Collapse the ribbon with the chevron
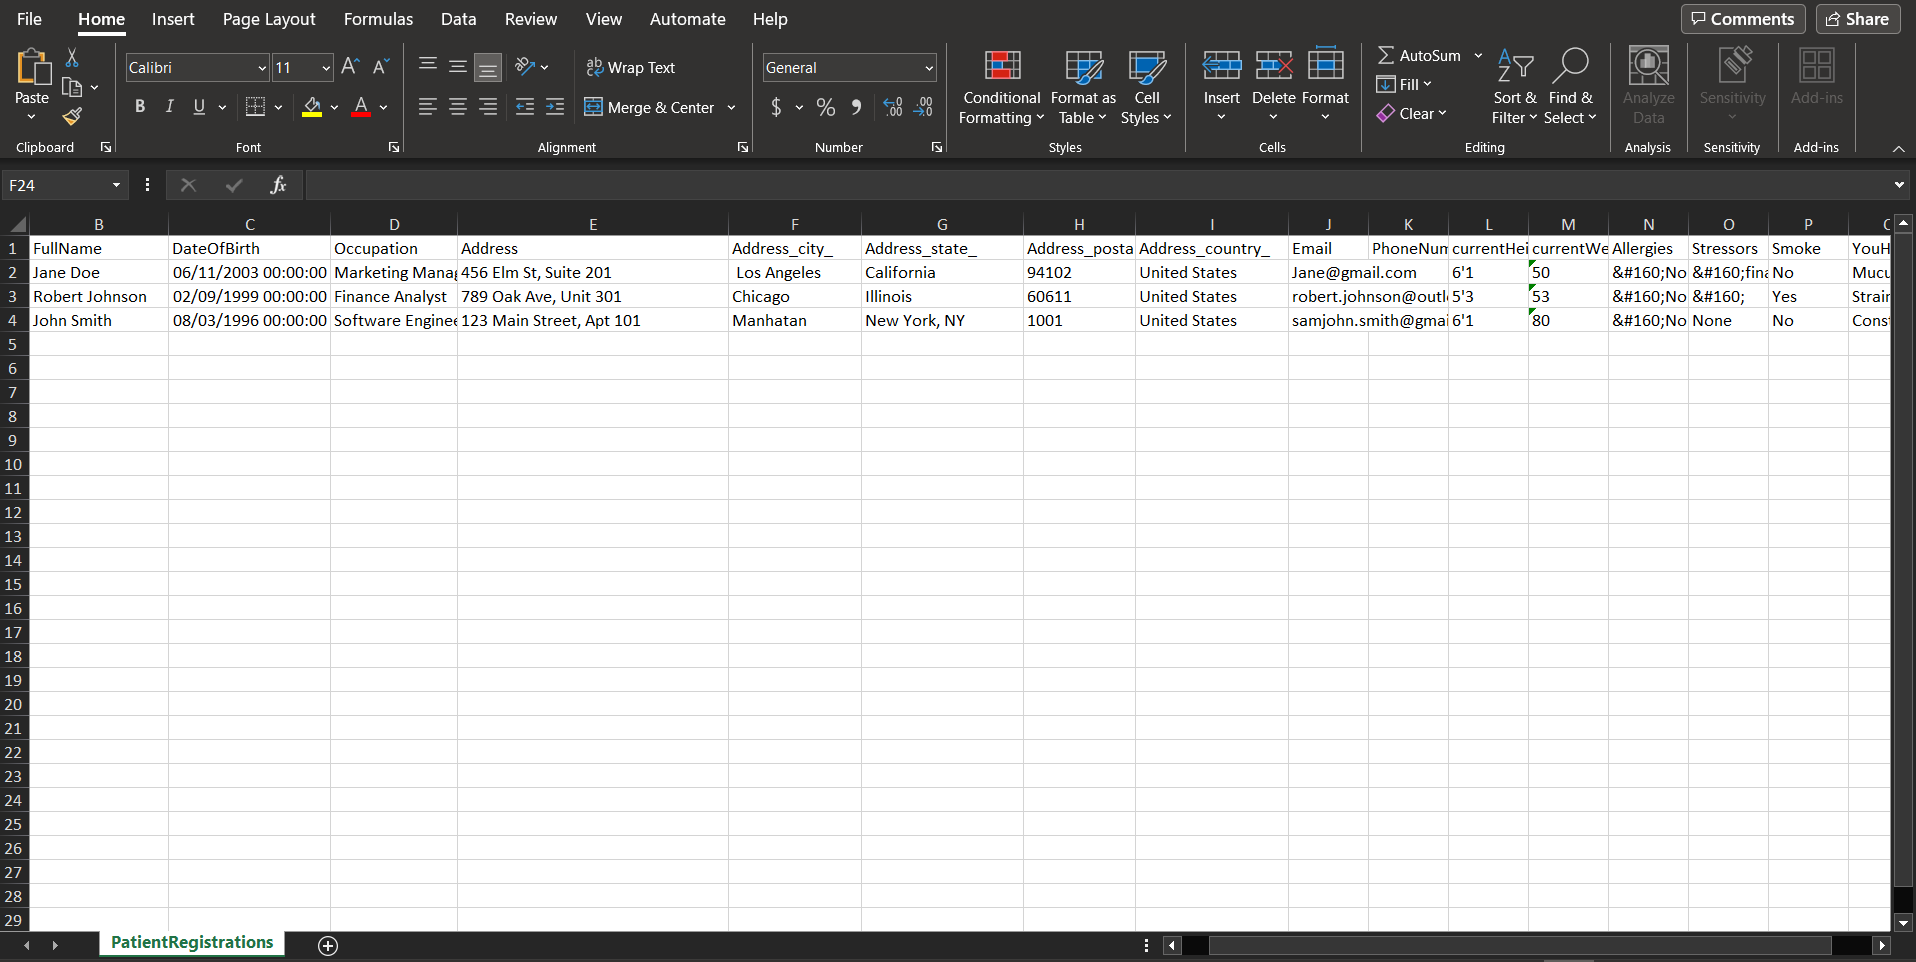 1897,148
